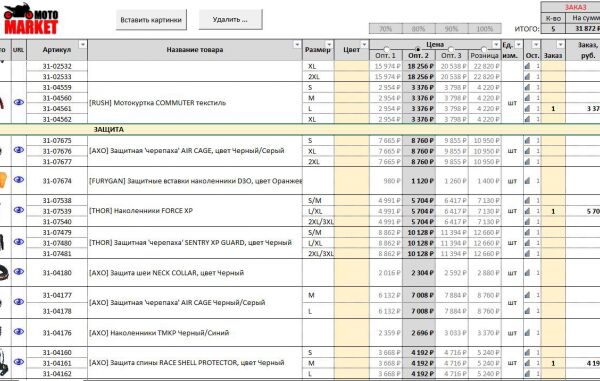Click stock bar icon in row 31-02532
This screenshot has height=381, width=600.
[527, 66]
